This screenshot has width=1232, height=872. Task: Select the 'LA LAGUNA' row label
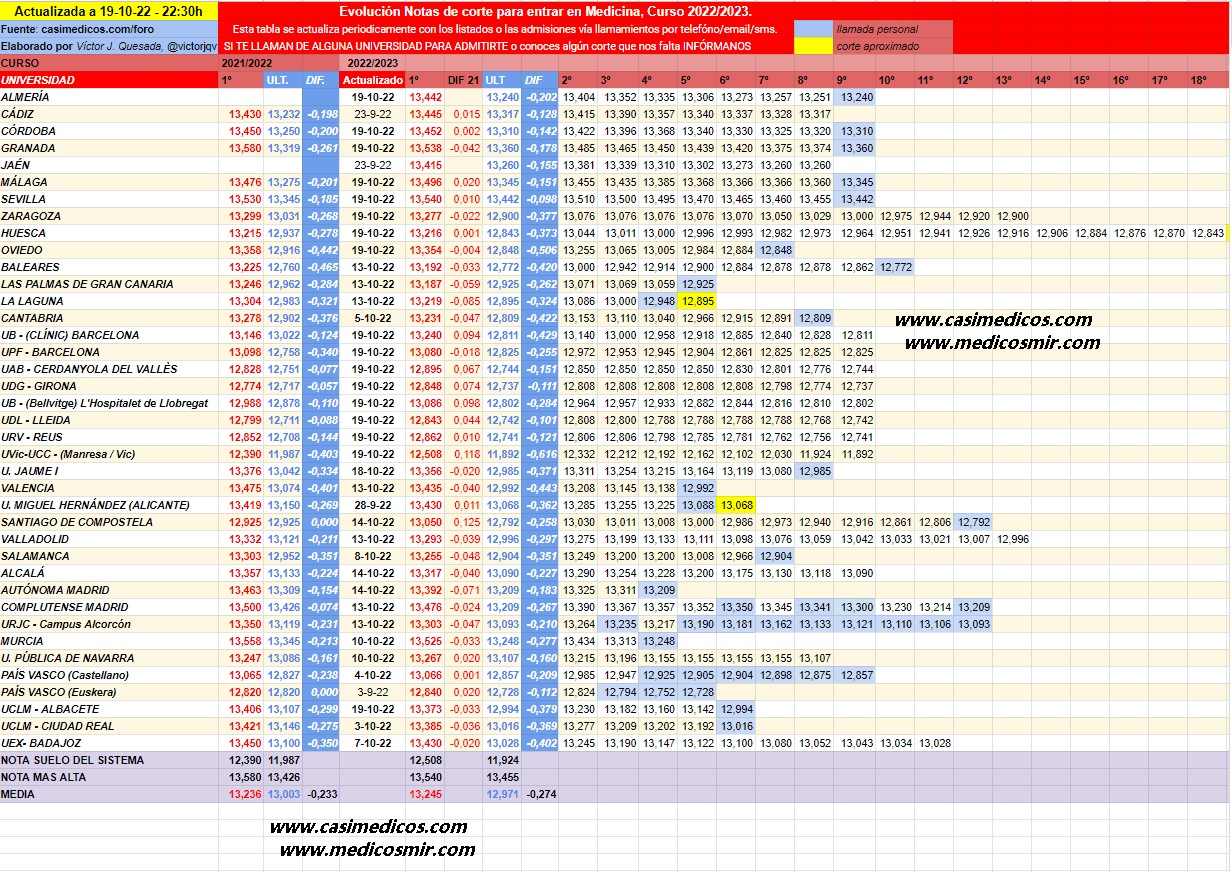tap(109, 301)
